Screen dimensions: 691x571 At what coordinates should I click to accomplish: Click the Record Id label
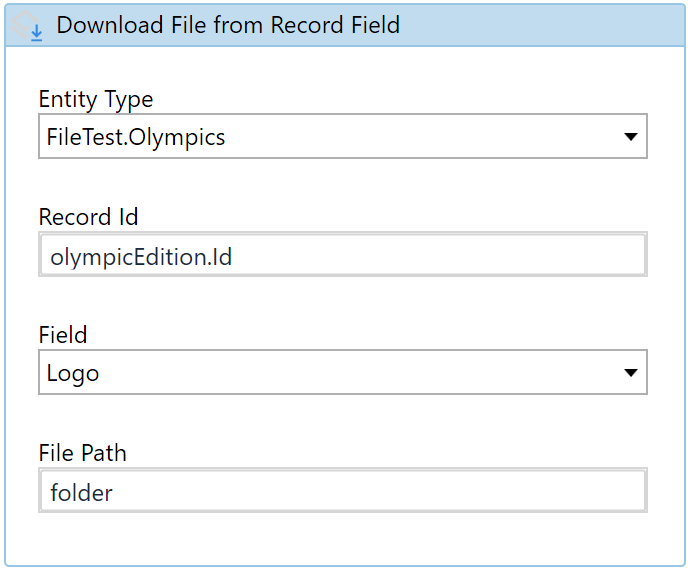(x=88, y=217)
